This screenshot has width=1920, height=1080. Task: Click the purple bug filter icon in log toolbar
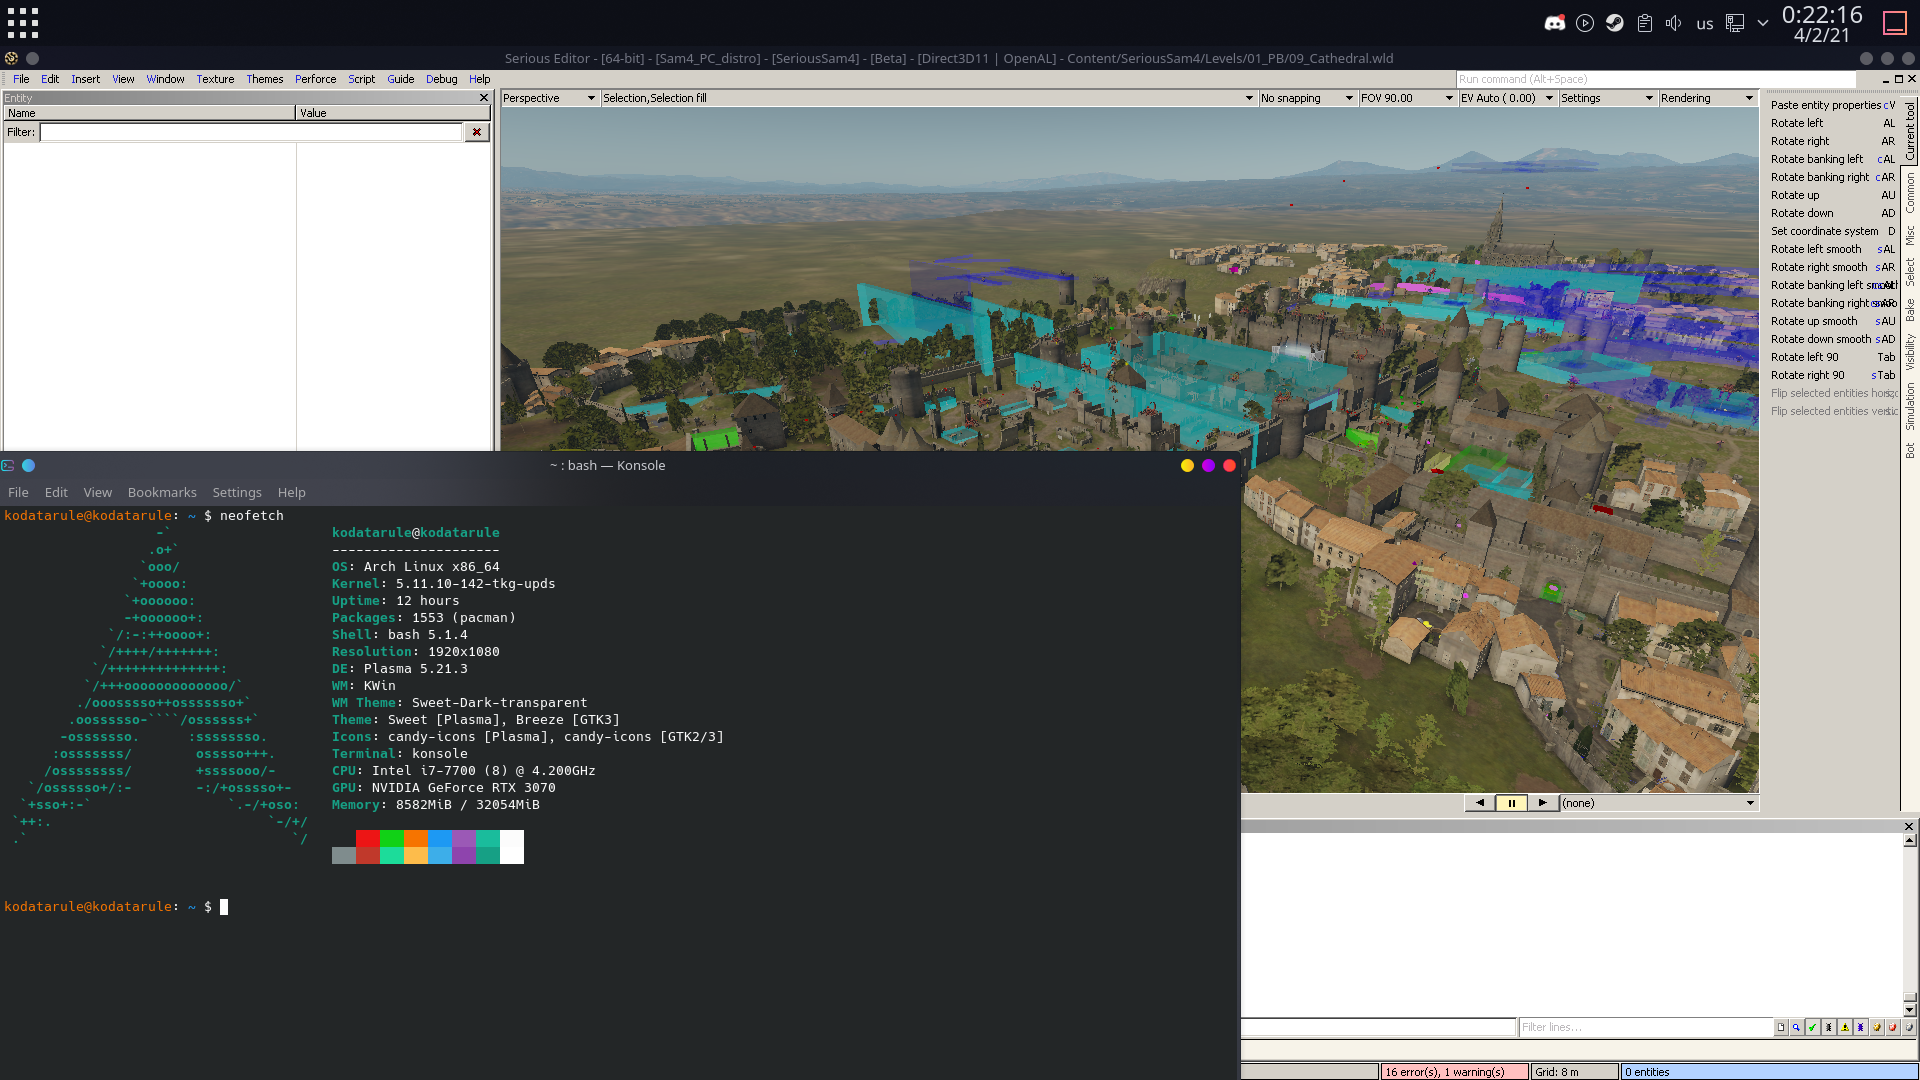(1861, 1027)
